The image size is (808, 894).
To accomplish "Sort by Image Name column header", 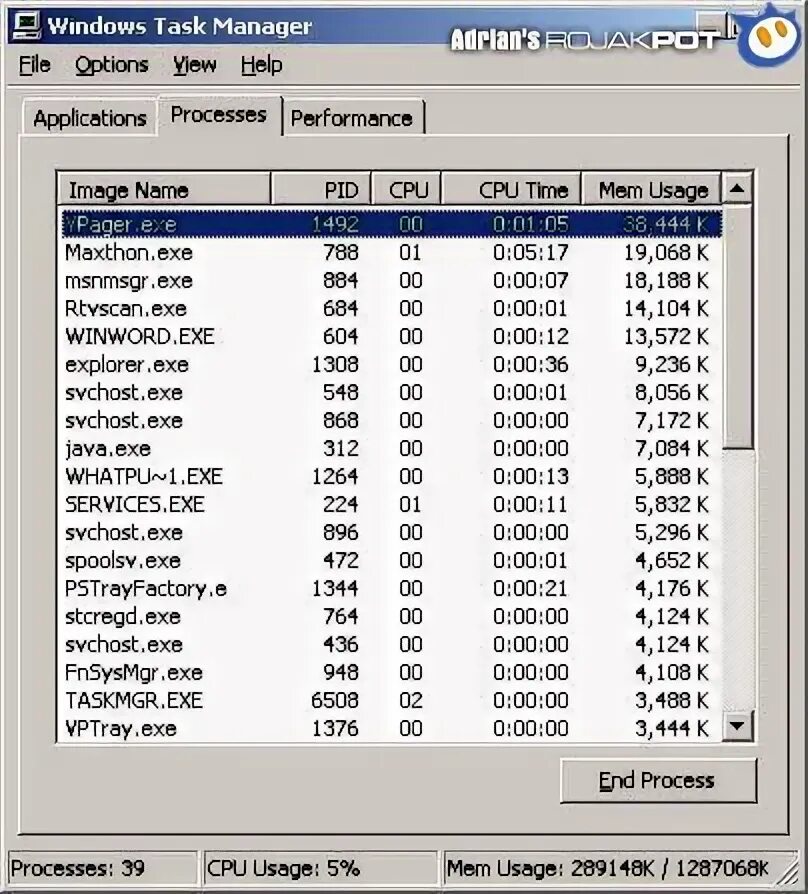I will pyautogui.click(x=164, y=190).
